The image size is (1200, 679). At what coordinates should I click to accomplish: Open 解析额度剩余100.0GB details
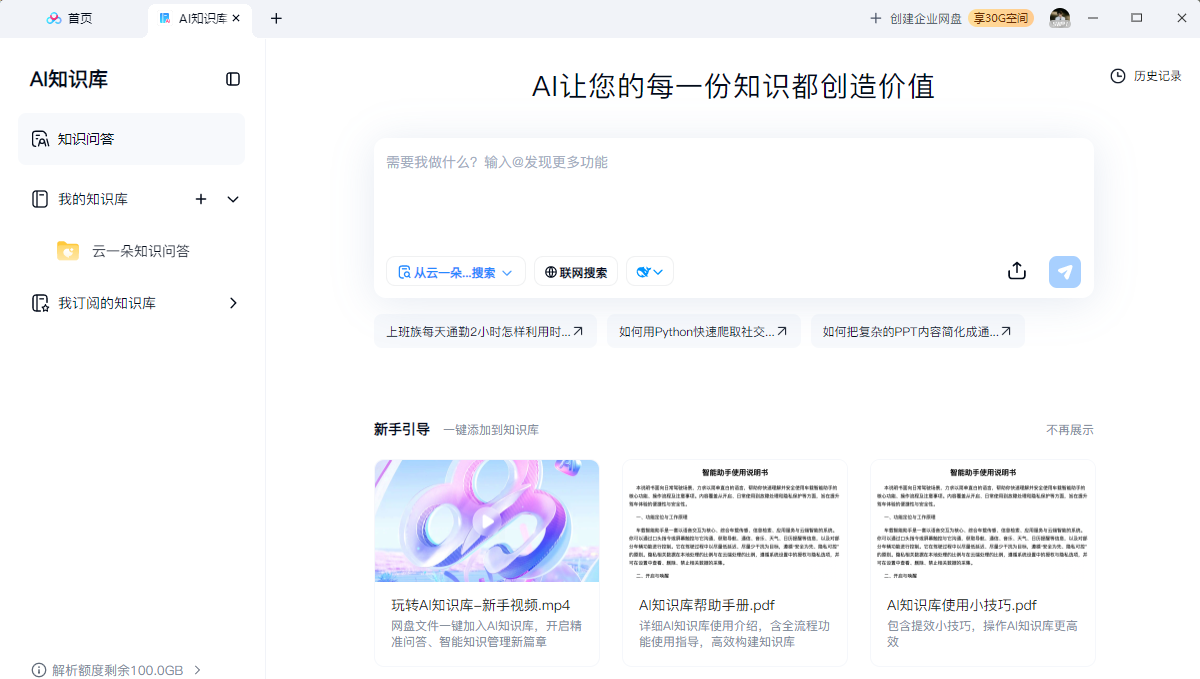point(117,670)
